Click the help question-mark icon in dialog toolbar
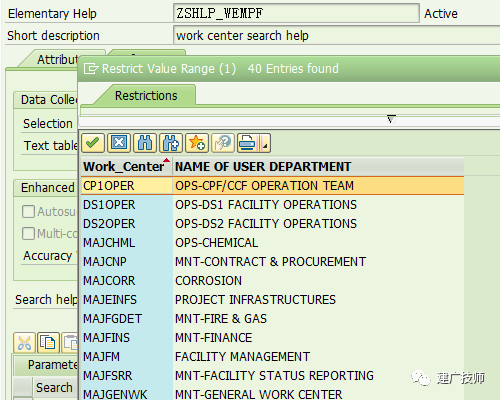 tap(223, 143)
